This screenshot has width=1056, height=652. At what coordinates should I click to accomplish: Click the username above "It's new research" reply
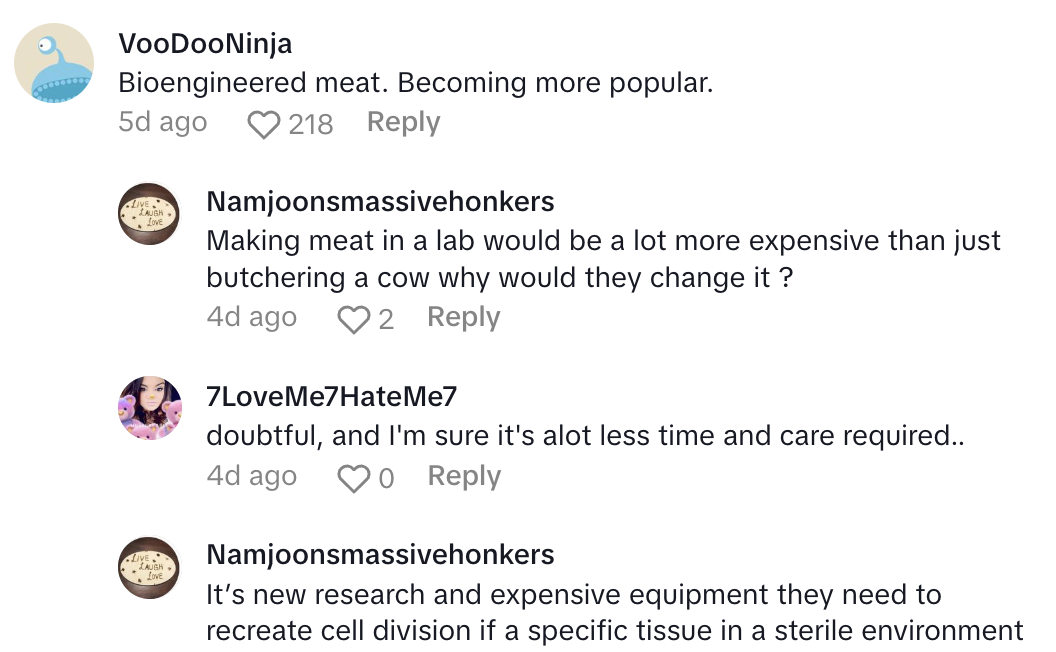pos(380,555)
